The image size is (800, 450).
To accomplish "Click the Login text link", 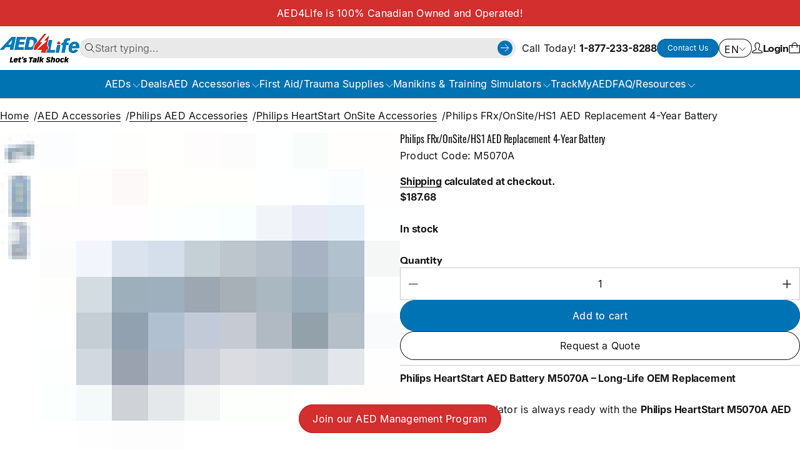I will click(776, 48).
